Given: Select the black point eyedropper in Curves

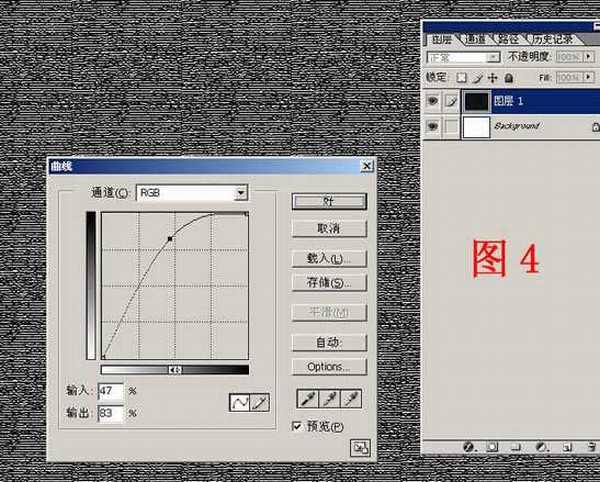Looking at the screenshot, I should (308, 400).
